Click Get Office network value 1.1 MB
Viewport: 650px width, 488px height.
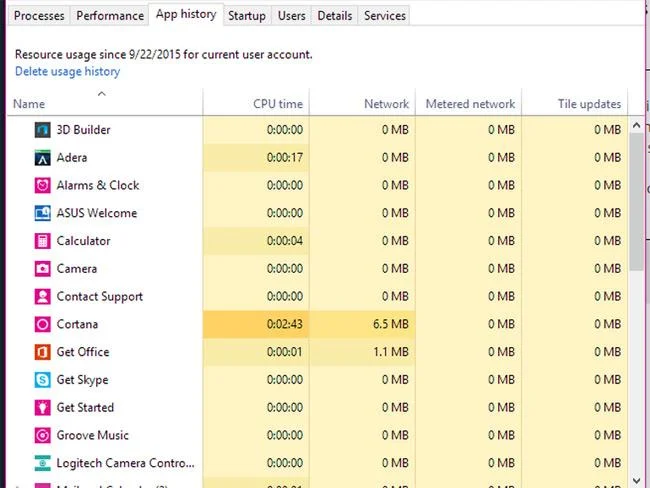click(390, 352)
